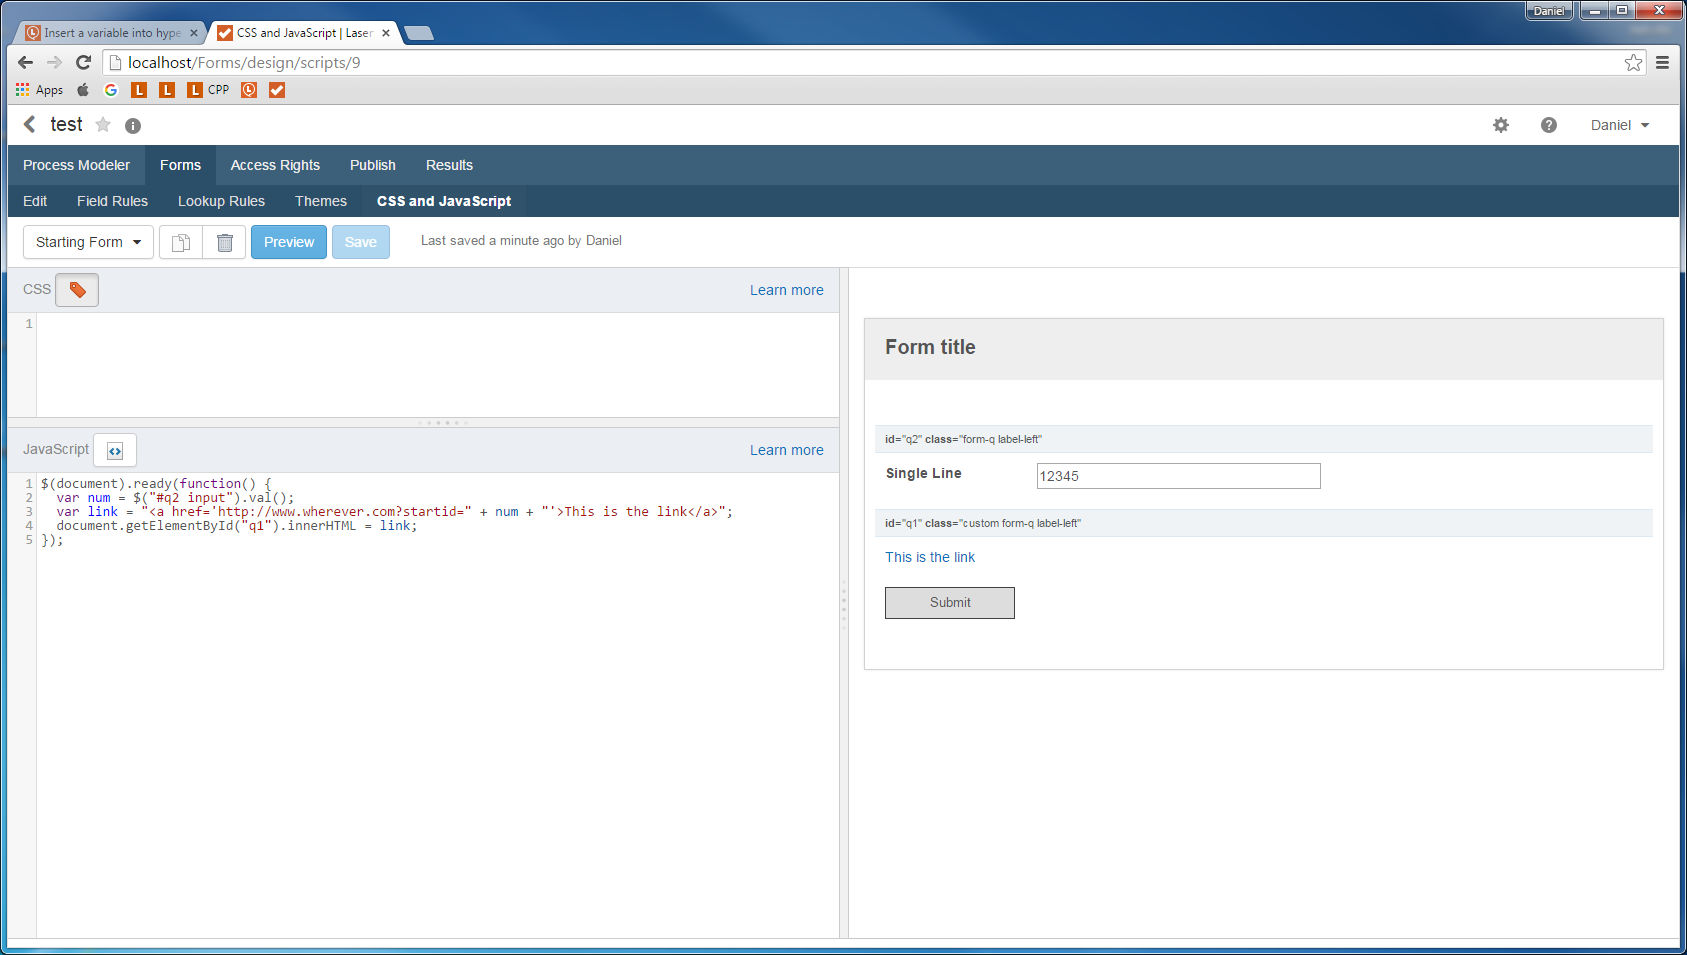The image size is (1687, 955).
Task: Open the Daniel user menu
Action: (1619, 125)
